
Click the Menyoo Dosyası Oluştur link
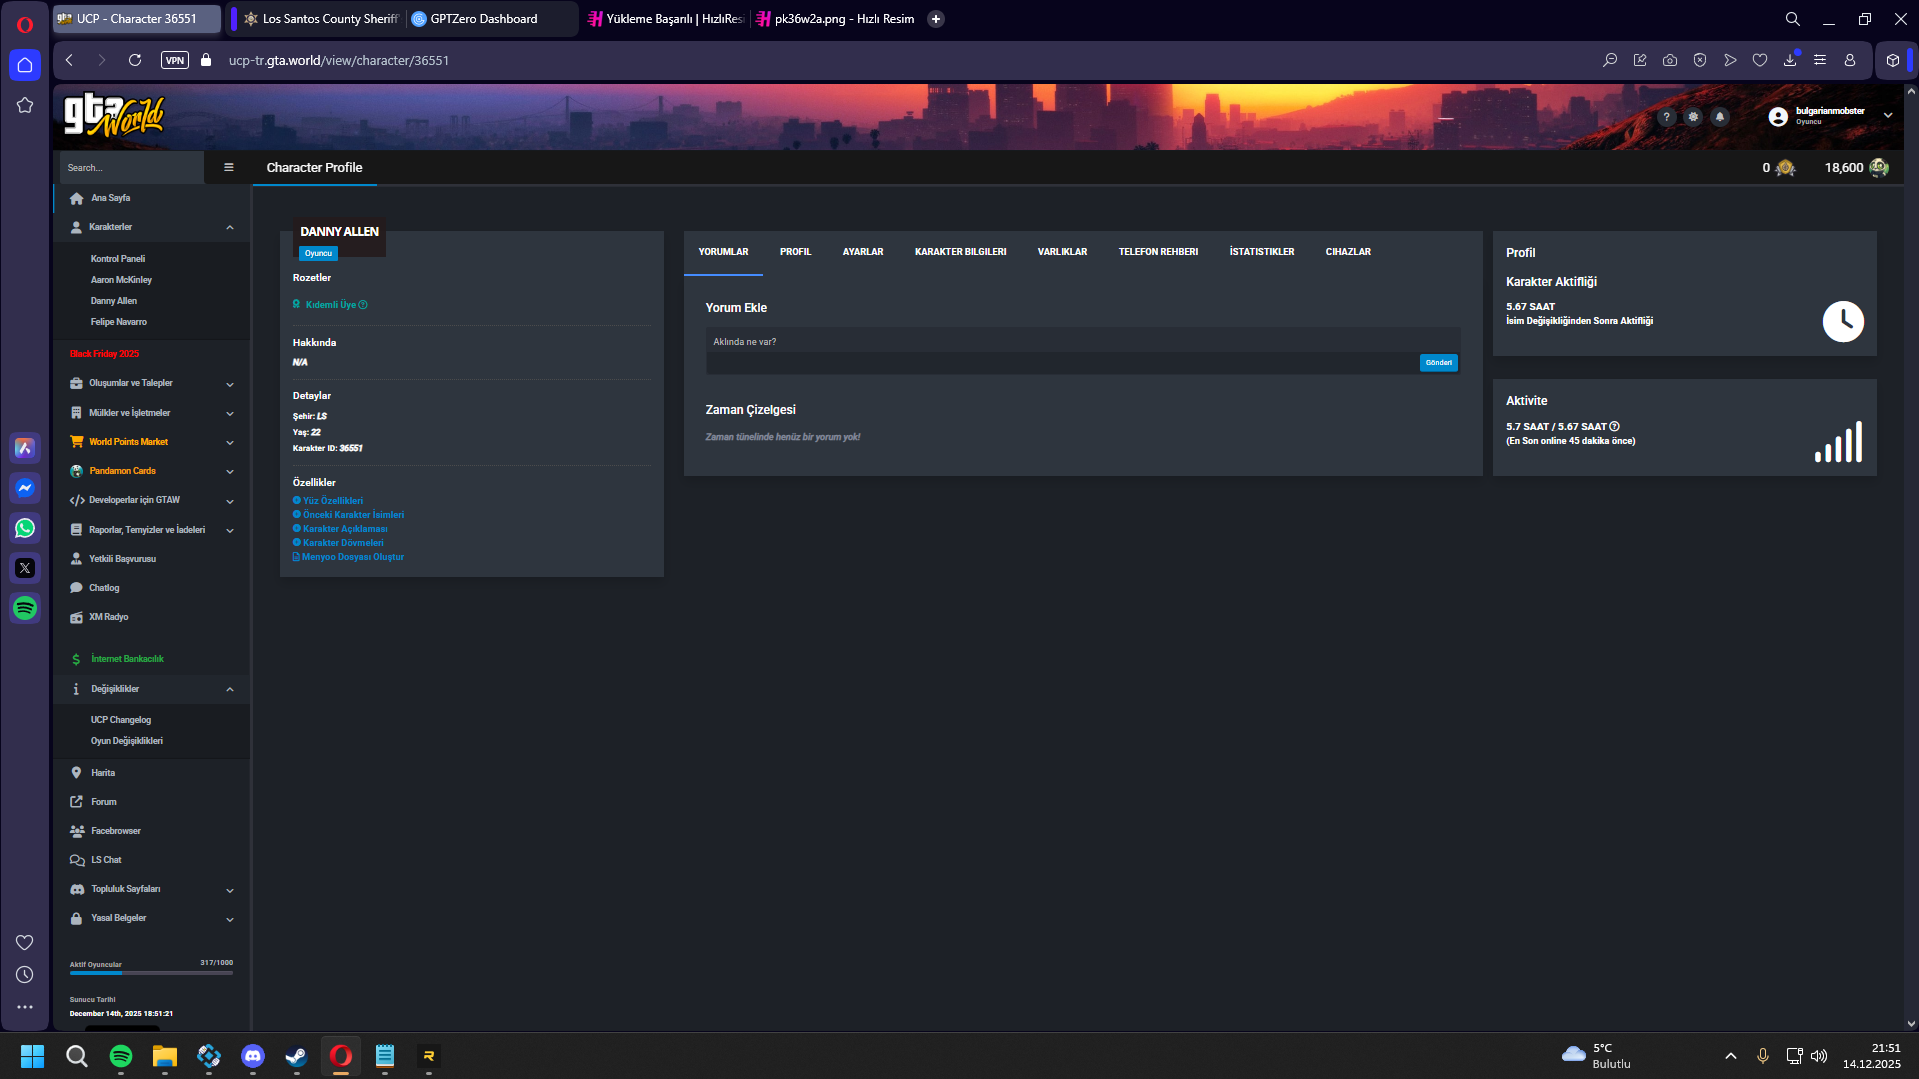tap(353, 557)
